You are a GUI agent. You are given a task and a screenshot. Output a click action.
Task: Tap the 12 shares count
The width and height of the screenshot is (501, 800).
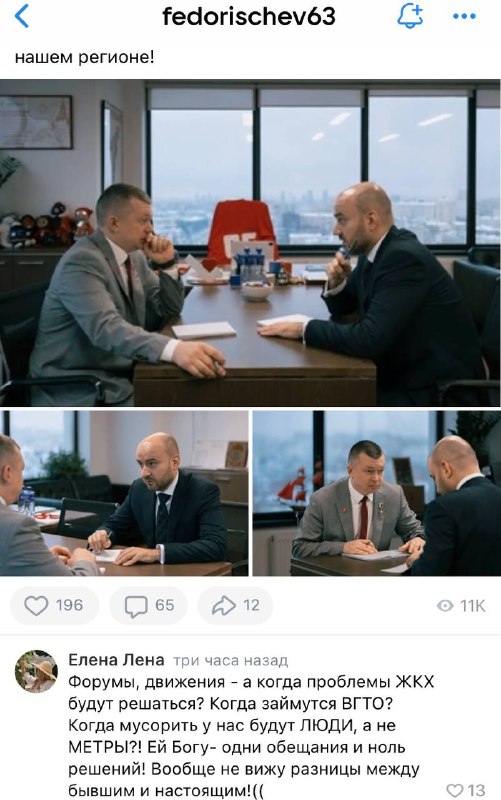point(251,606)
